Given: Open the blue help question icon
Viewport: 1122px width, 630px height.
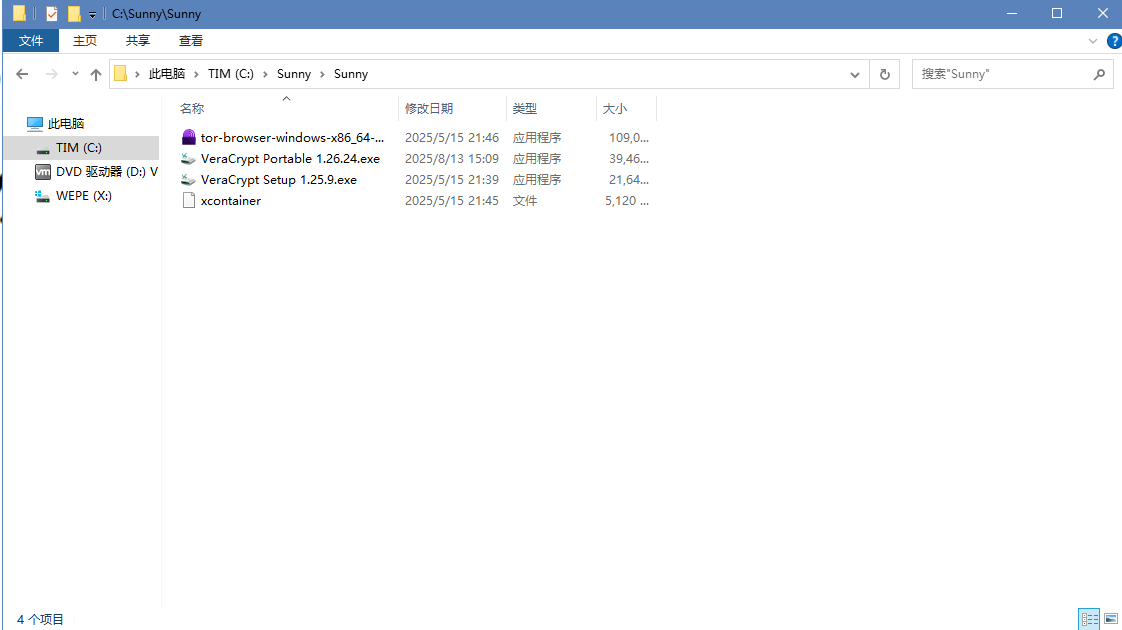Looking at the screenshot, I should click(1114, 41).
